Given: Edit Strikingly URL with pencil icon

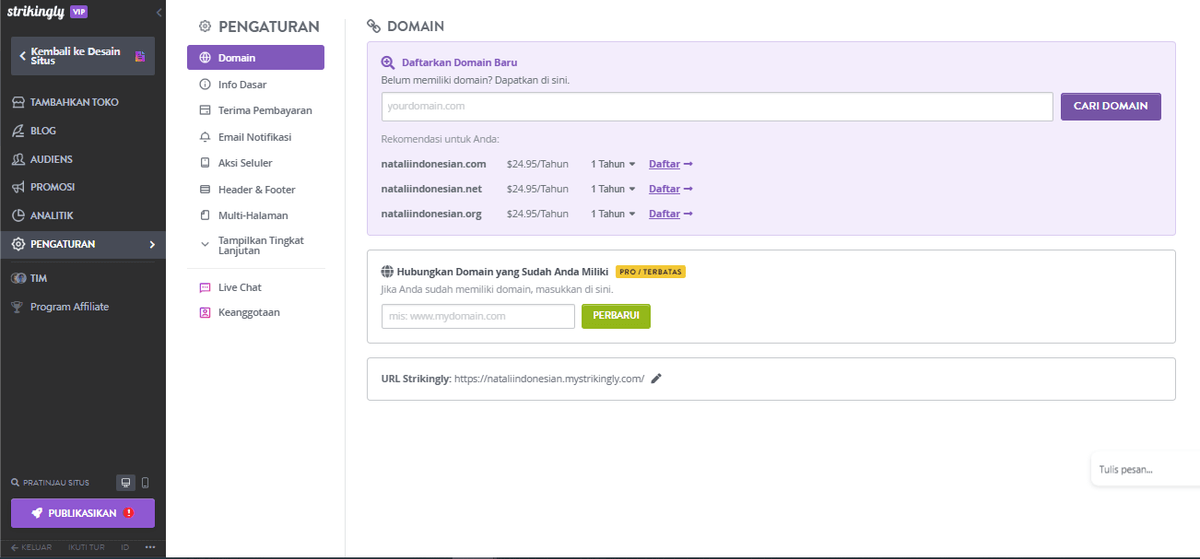Looking at the screenshot, I should (656, 379).
